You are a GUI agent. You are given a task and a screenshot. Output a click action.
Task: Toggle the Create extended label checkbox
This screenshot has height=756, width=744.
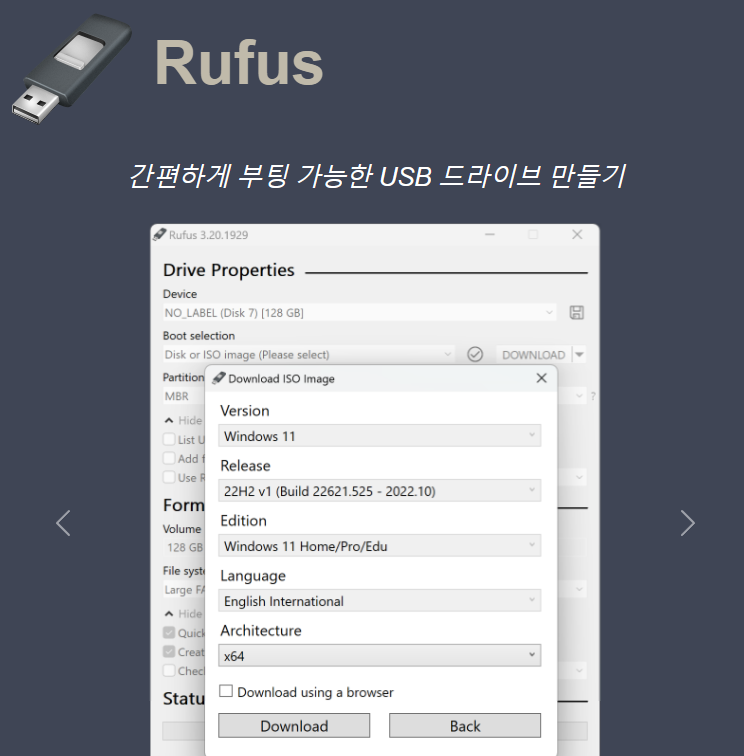click(169, 652)
